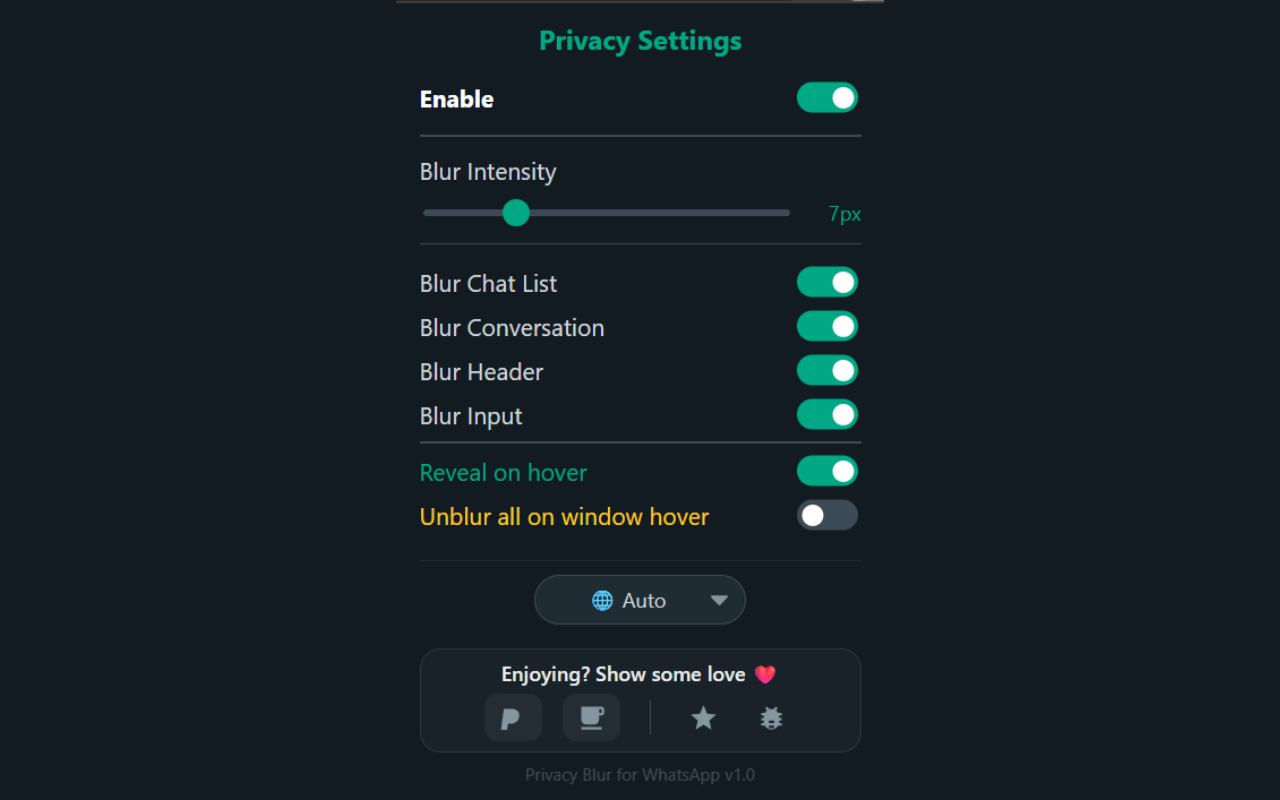Image resolution: width=1280 pixels, height=800 pixels.
Task: Turn off the Blur Input toggle
Action: 827,413
